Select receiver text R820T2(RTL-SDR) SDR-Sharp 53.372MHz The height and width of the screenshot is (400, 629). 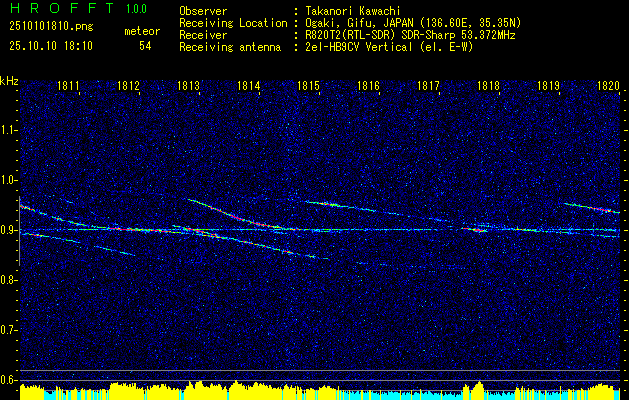tap(410, 35)
